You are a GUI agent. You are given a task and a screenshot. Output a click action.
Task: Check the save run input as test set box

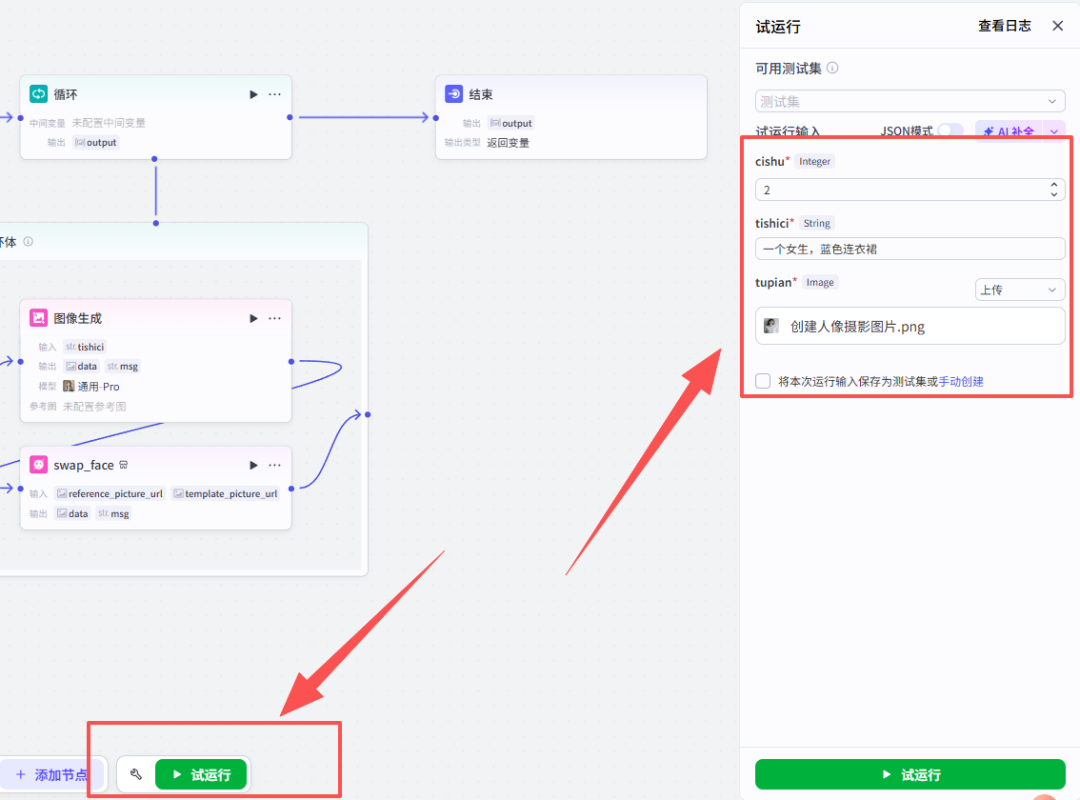click(763, 381)
